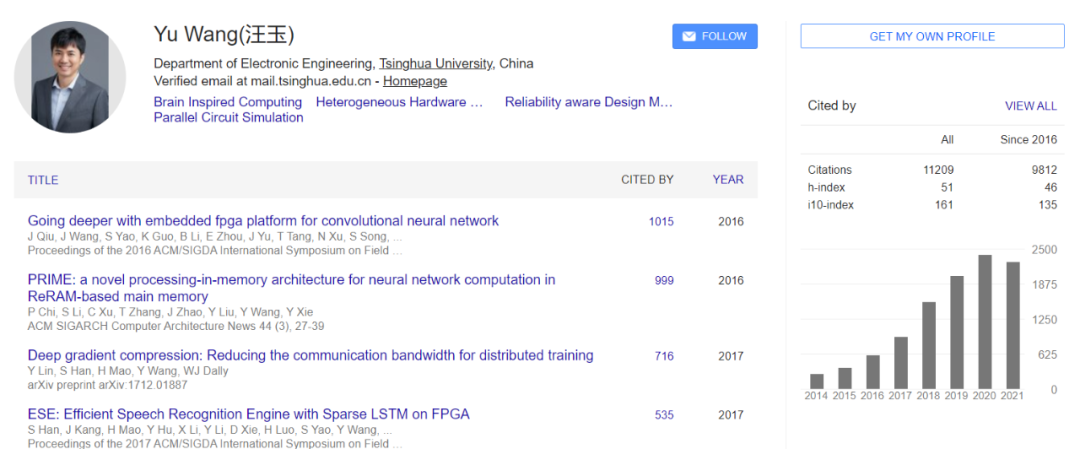1080x449 pixels.
Task: Click the 2020 bar in citations chart
Action: coord(985,322)
